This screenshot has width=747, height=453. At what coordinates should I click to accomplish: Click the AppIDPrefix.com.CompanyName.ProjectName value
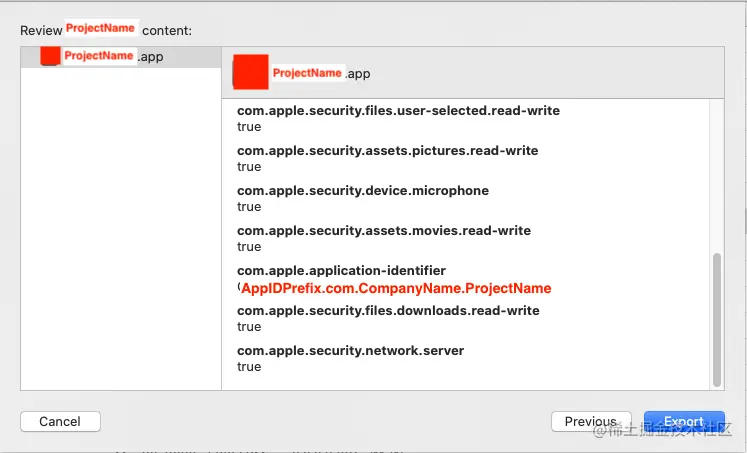396,288
